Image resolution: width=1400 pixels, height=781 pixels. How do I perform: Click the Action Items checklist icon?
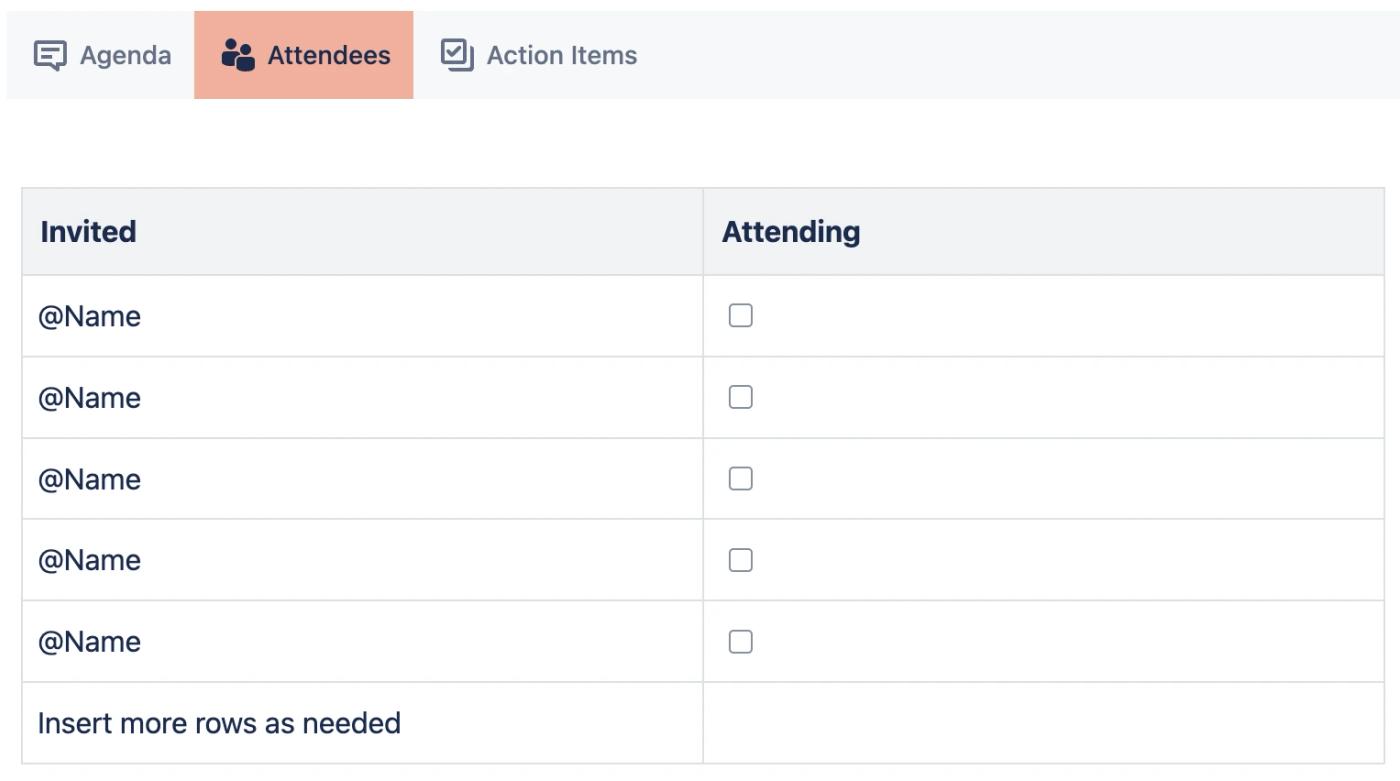(x=457, y=55)
